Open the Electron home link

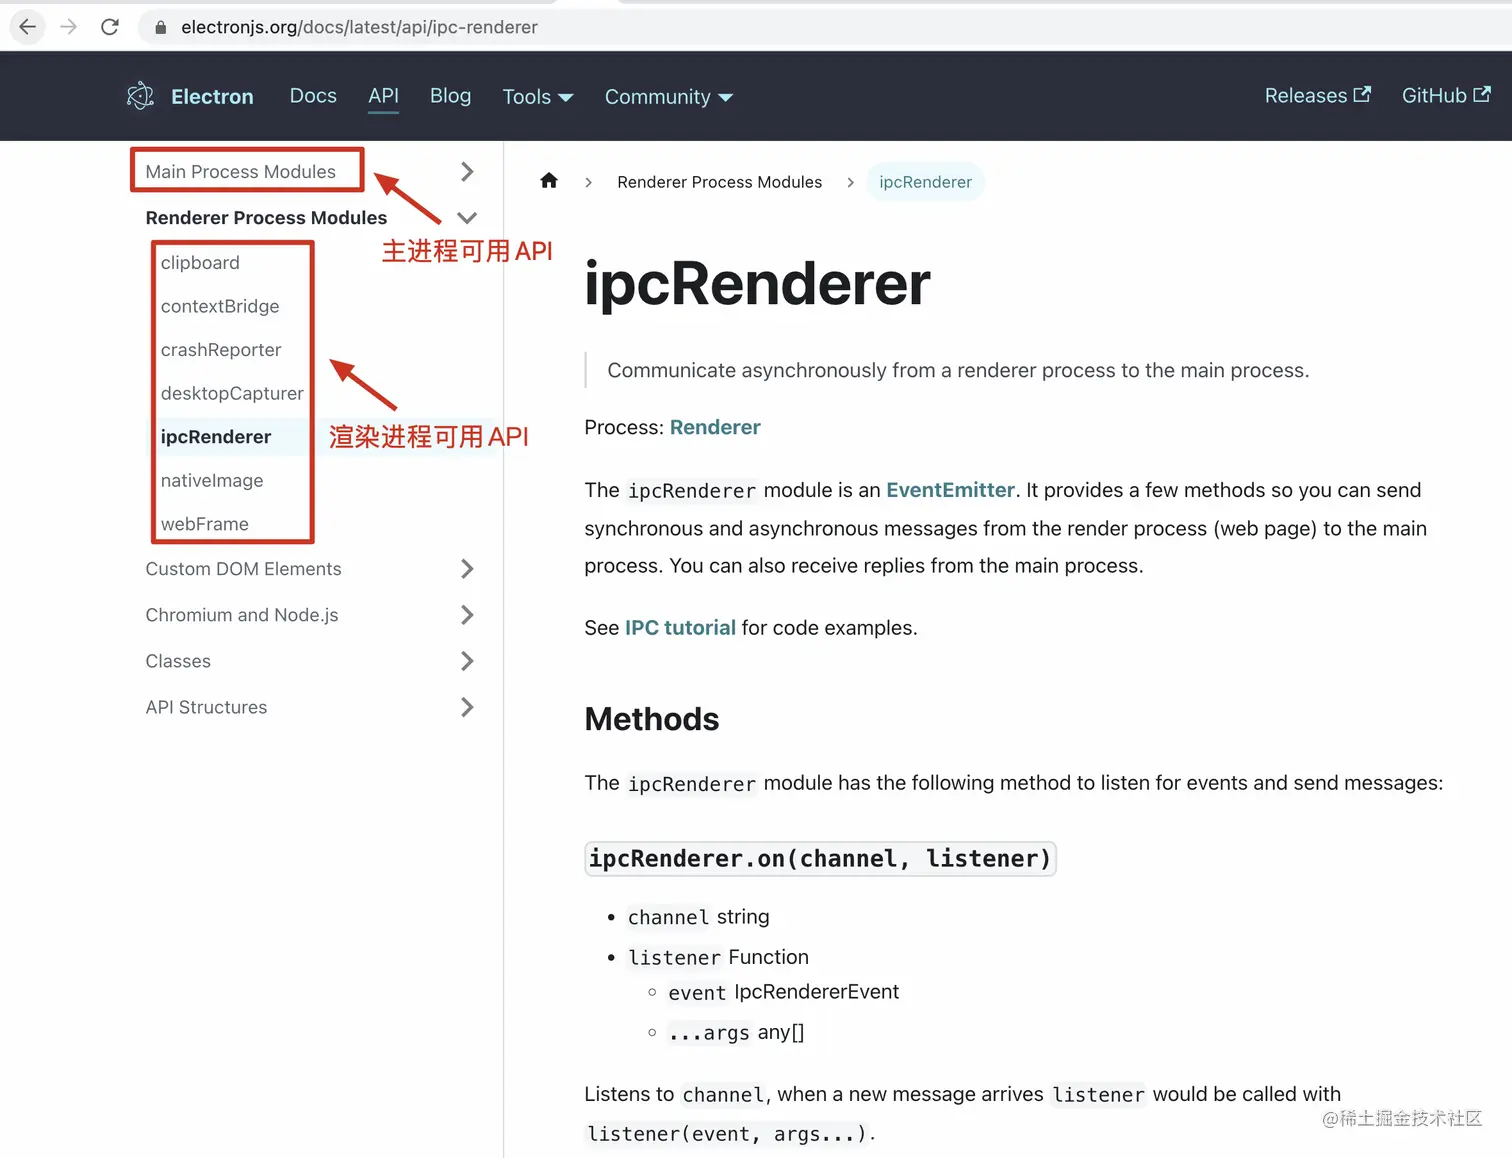[212, 96]
